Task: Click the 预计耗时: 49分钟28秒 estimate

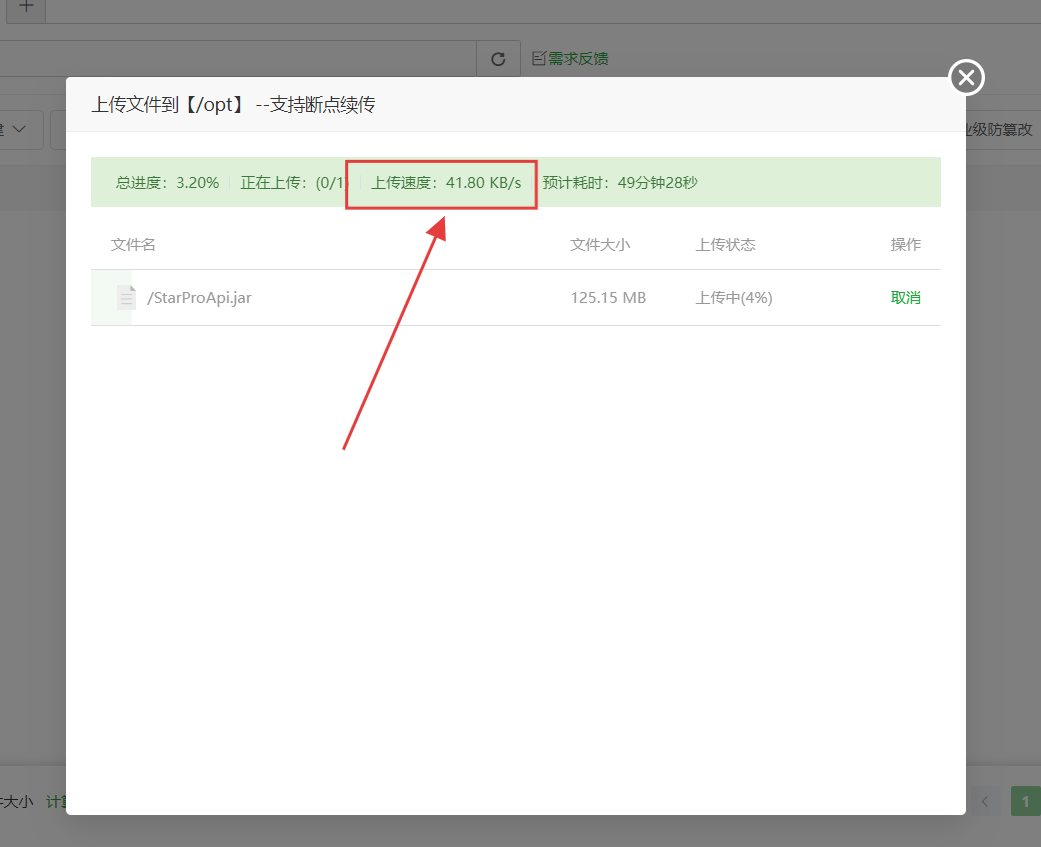Action: [x=620, y=183]
